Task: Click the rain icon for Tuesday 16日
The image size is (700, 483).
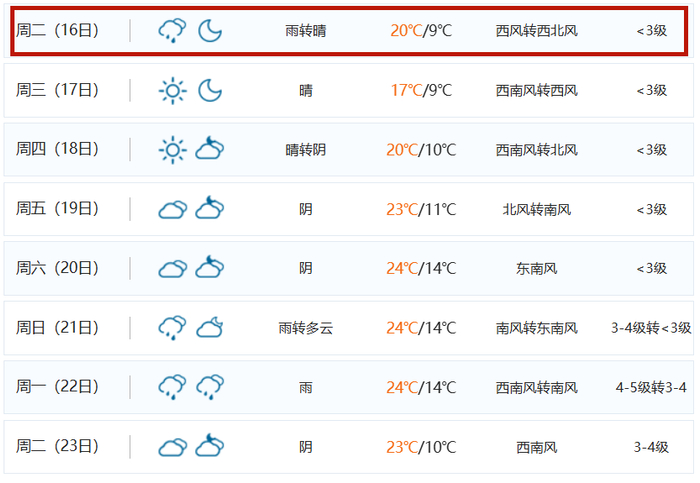Action: coord(172,31)
